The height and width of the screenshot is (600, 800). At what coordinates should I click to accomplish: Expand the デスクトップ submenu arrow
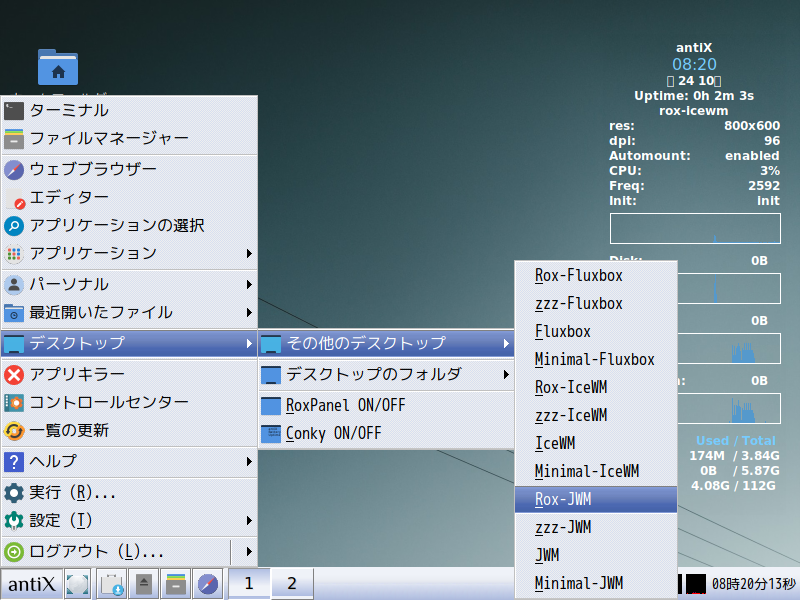pos(249,344)
